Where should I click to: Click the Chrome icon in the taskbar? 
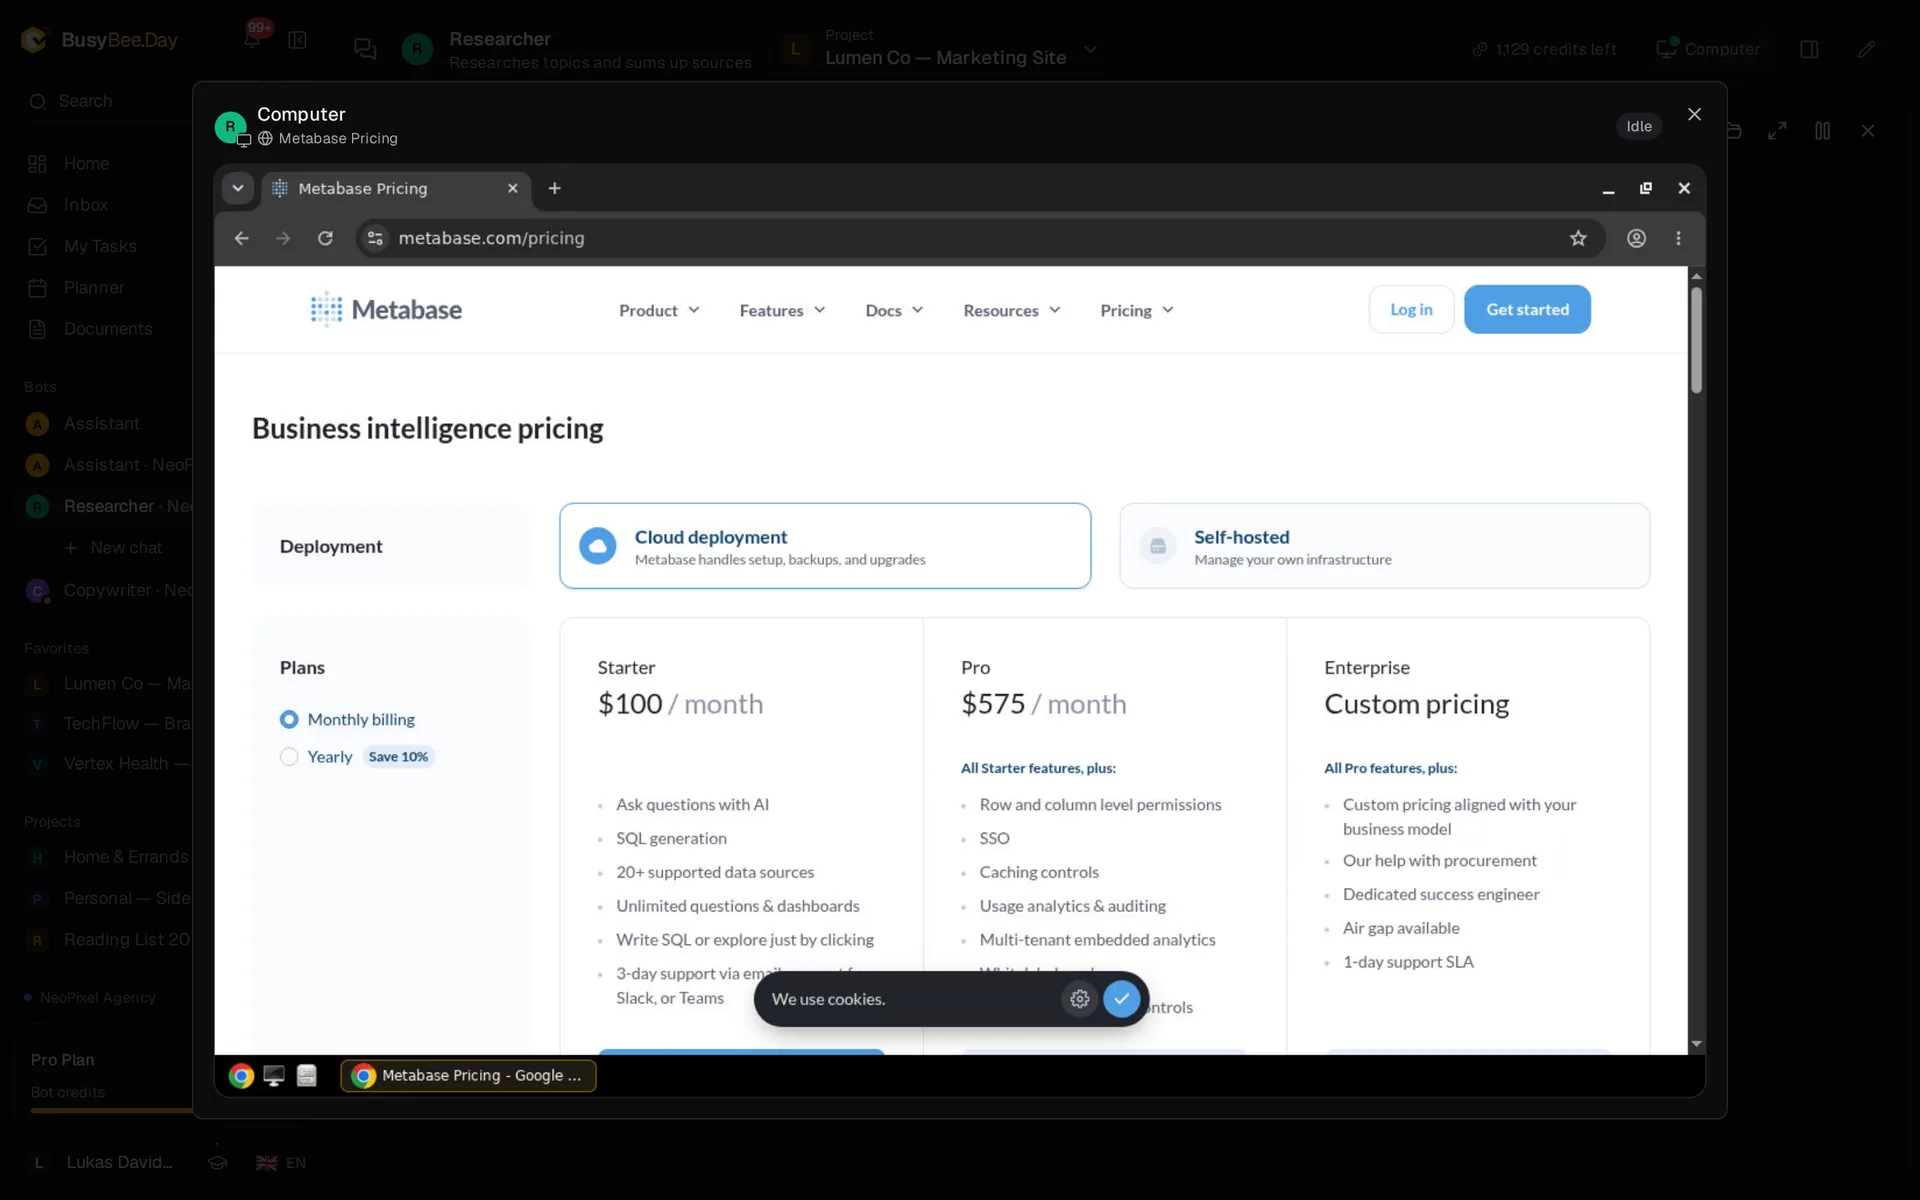[x=241, y=1075]
